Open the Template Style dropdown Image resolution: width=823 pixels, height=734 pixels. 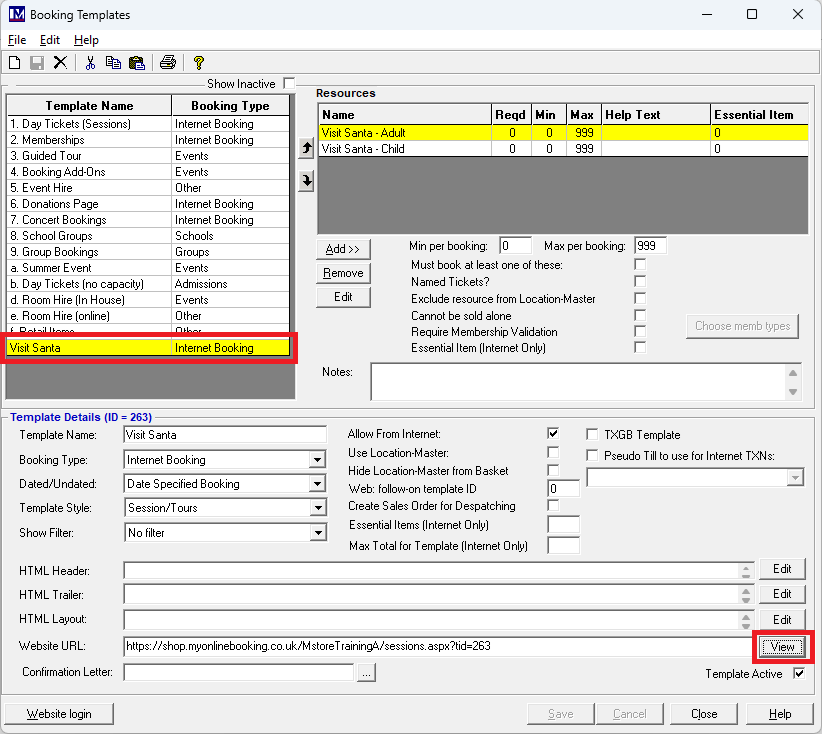click(317, 508)
